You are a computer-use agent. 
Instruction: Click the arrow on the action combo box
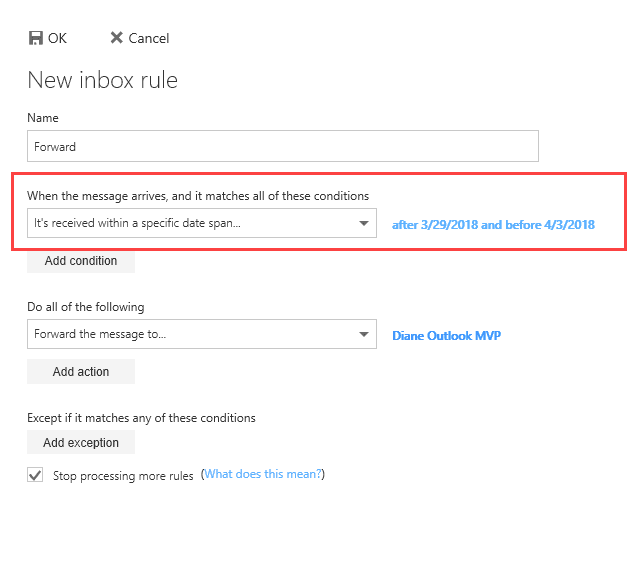pyautogui.click(x=363, y=334)
